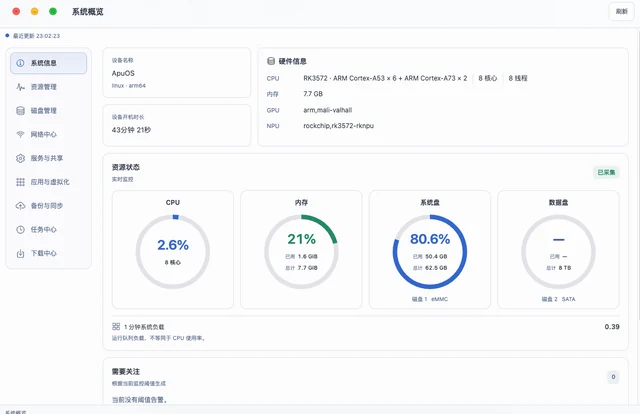Click the 7.7 GB memory value
640x414 pixels.
pos(313,94)
